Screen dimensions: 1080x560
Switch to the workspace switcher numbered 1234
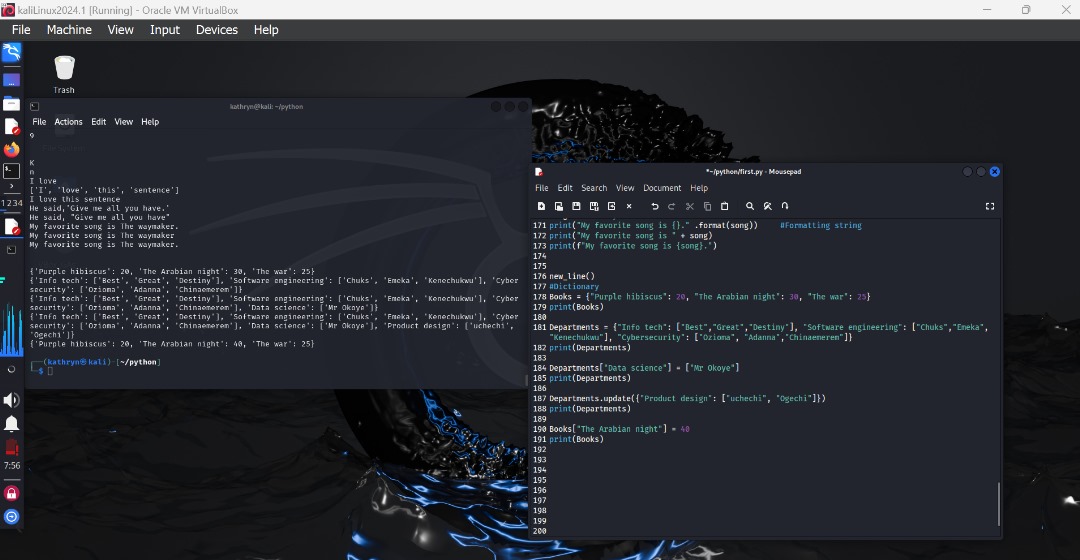pos(12,203)
